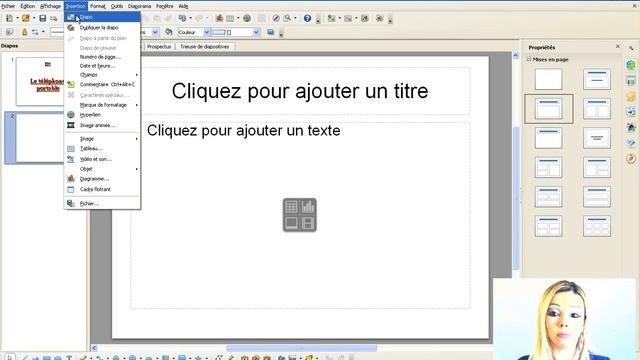Apply the centered text layout thumbnail
The image size is (640, 360).
(597, 138)
